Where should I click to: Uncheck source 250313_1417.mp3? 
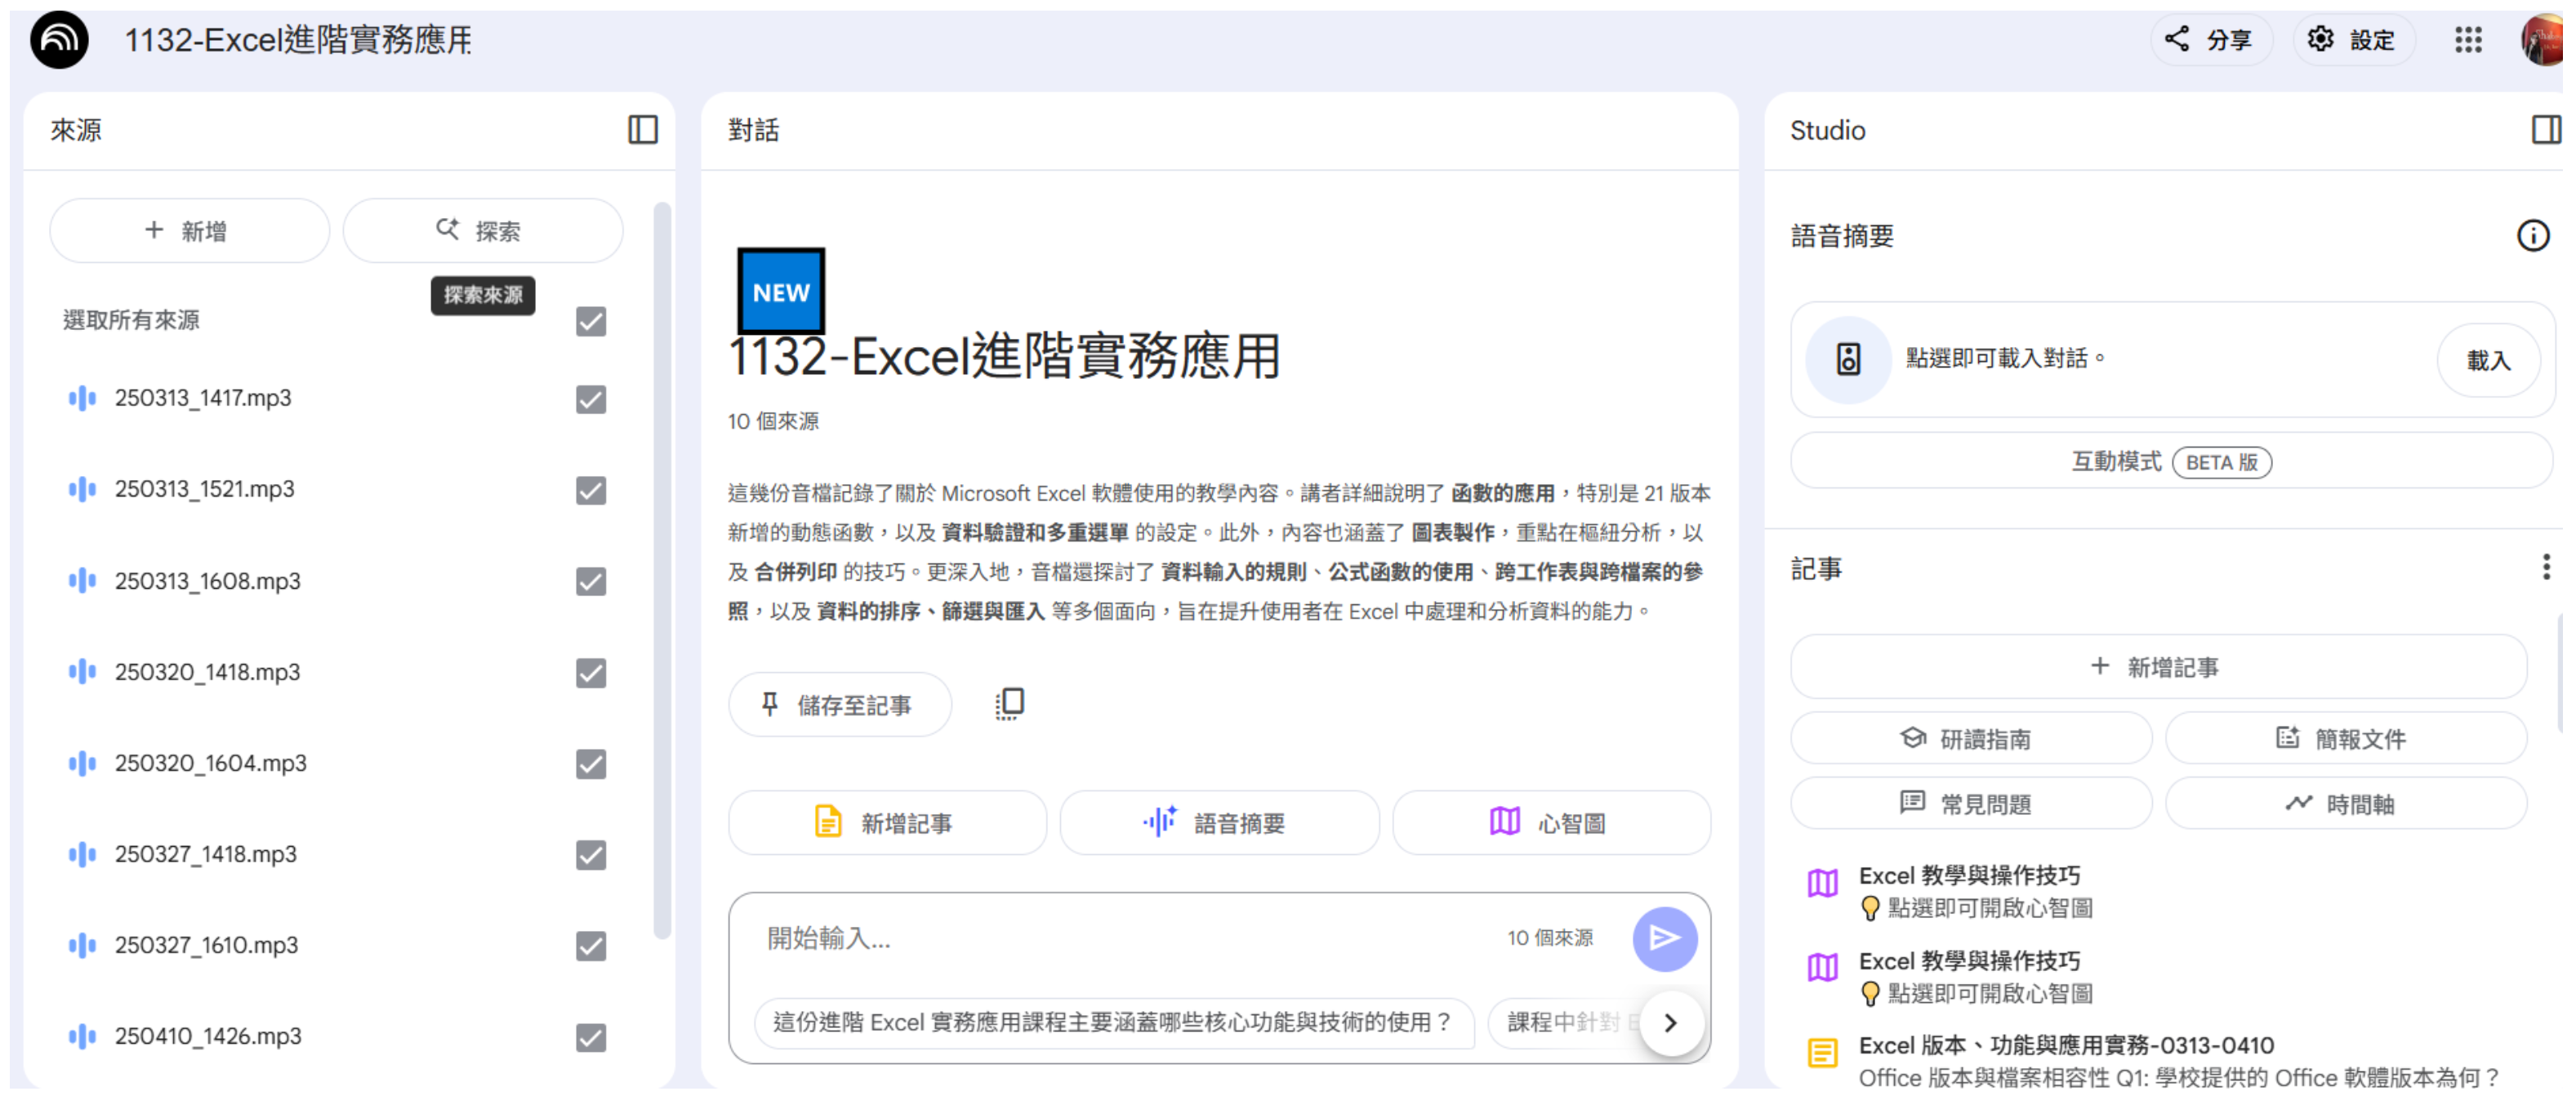[x=590, y=400]
